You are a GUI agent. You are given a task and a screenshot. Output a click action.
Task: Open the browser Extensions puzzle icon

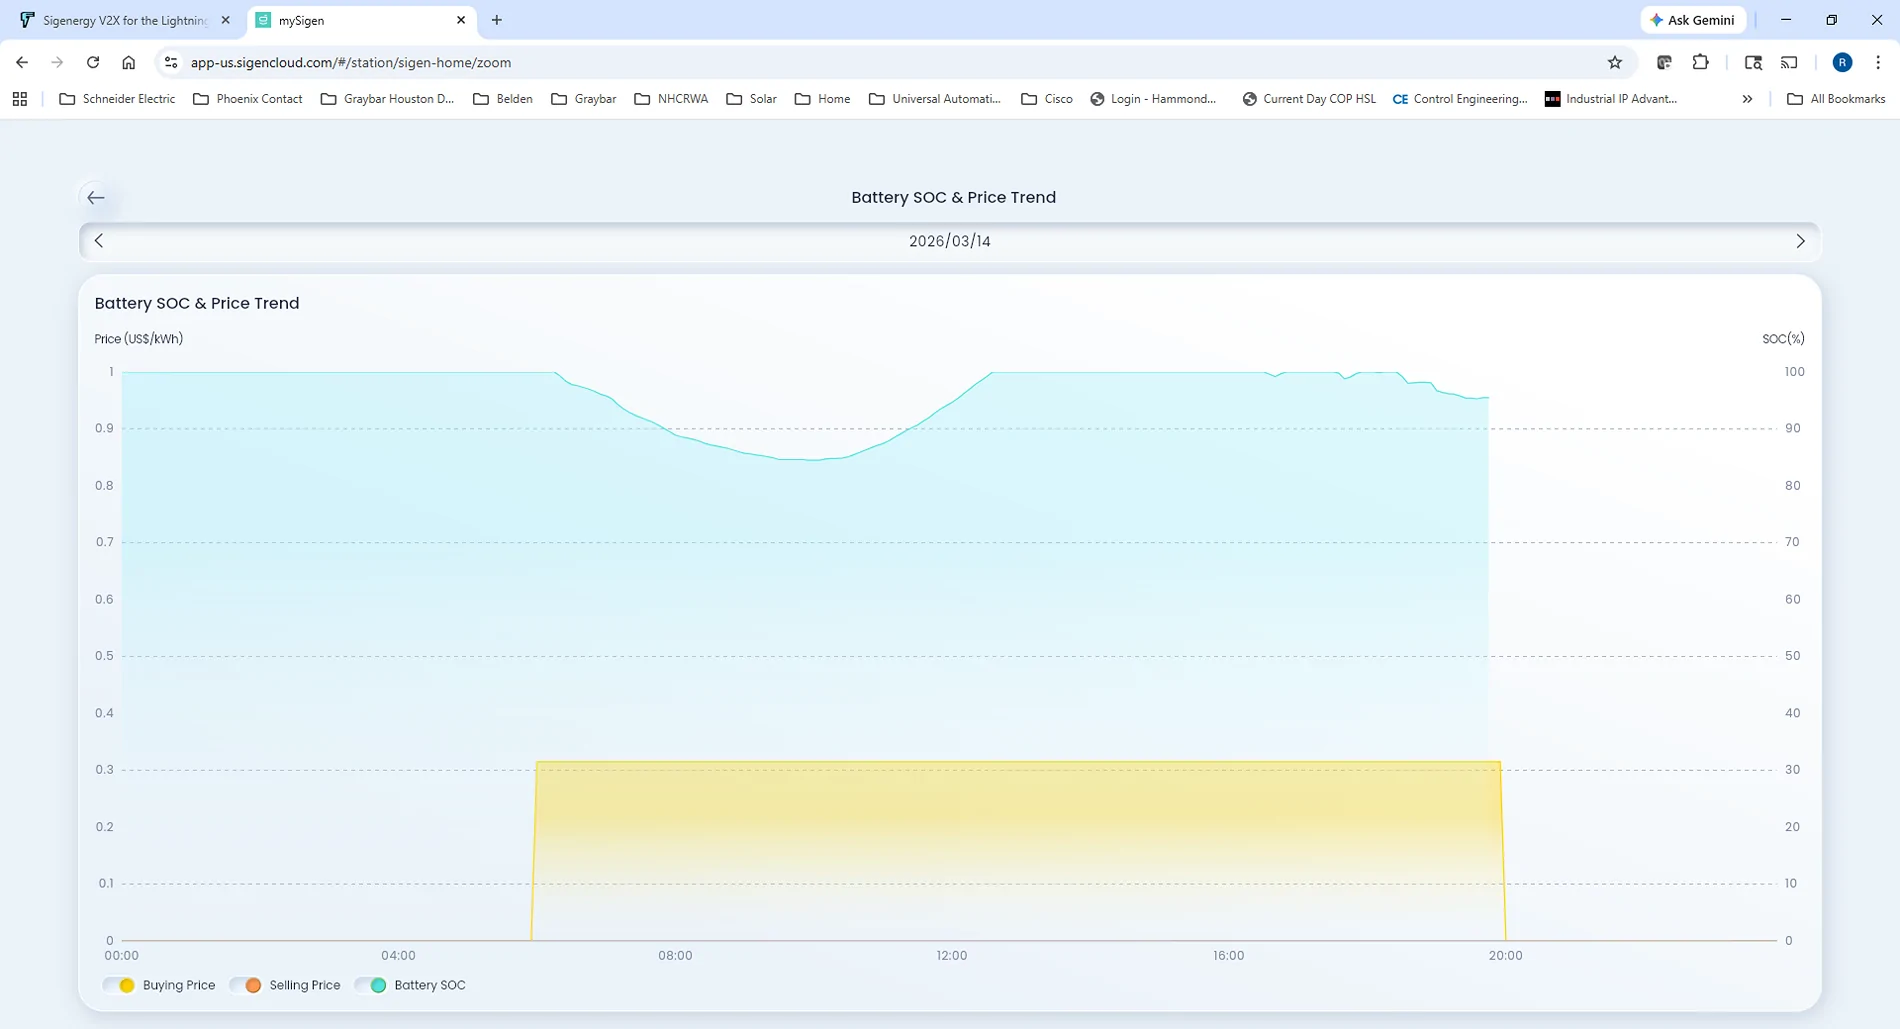(x=1700, y=62)
